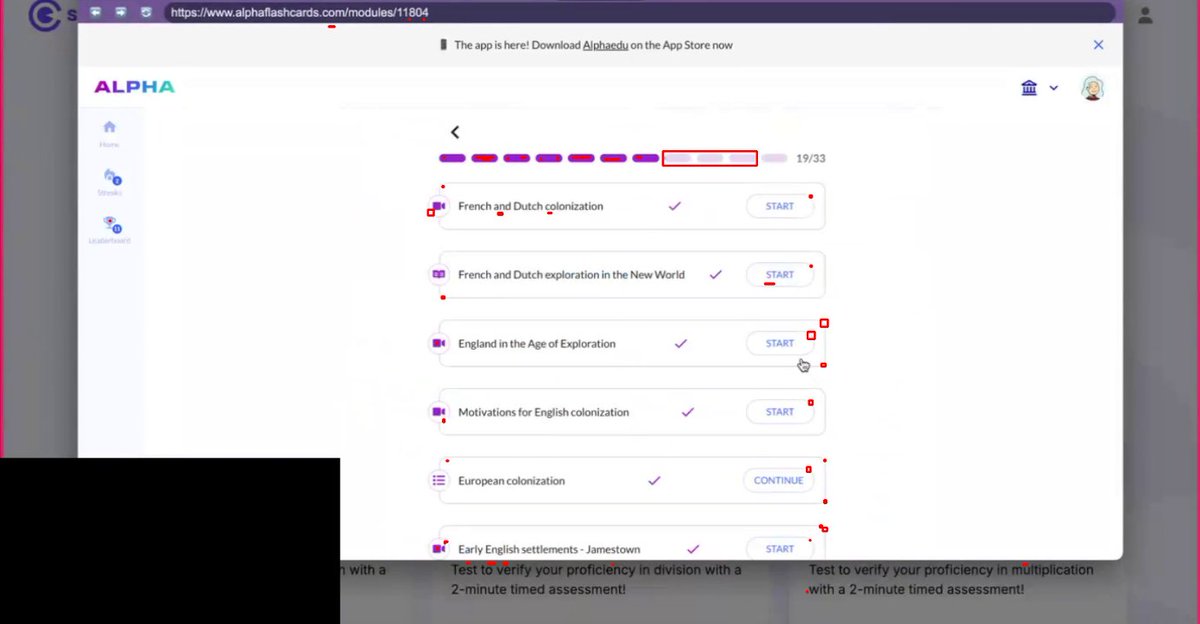This screenshot has width=1200, height=624.
Task: Follow the Alphaedu link in the banner
Action: [605, 45]
